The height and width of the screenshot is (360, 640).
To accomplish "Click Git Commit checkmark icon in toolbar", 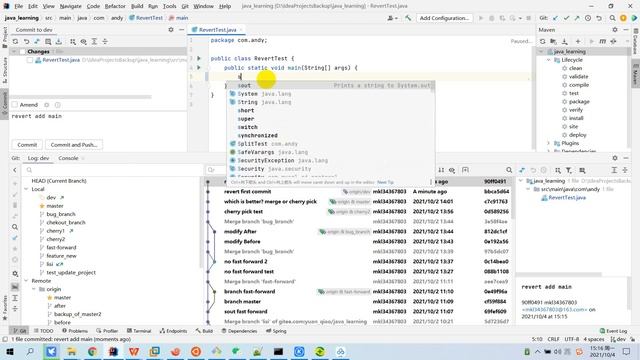I will tap(566, 18).
